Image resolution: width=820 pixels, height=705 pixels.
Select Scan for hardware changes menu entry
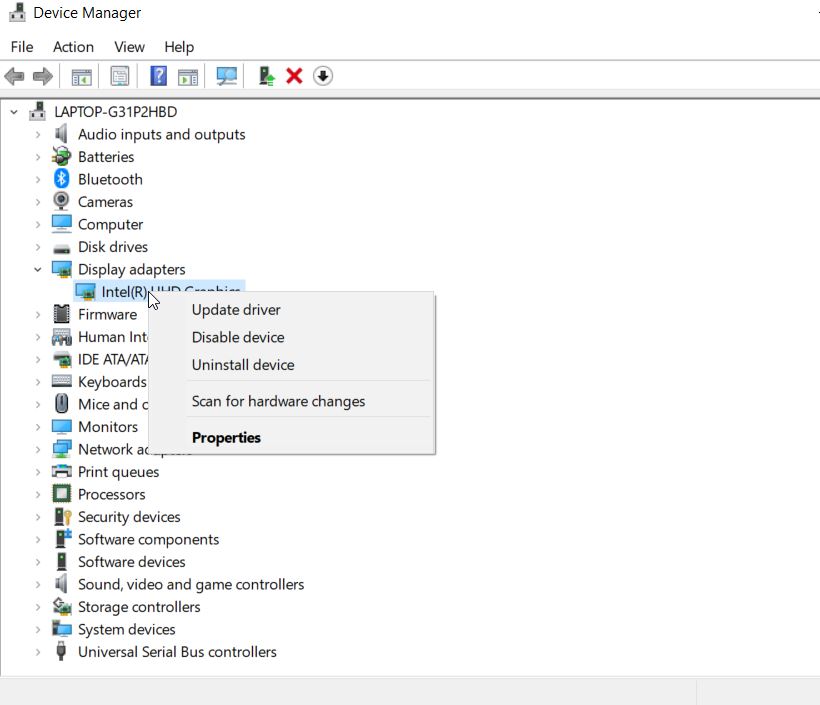tap(291, 401)
